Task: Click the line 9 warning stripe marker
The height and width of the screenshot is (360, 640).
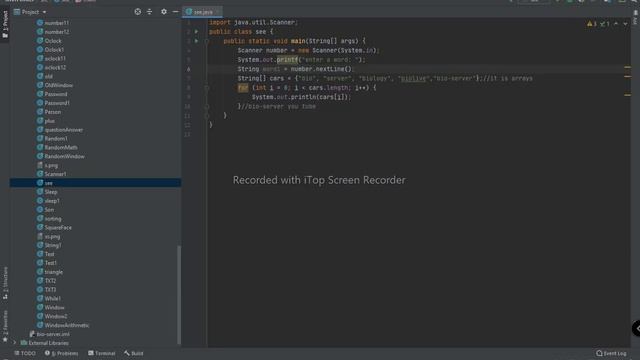Action: [627, 95]
